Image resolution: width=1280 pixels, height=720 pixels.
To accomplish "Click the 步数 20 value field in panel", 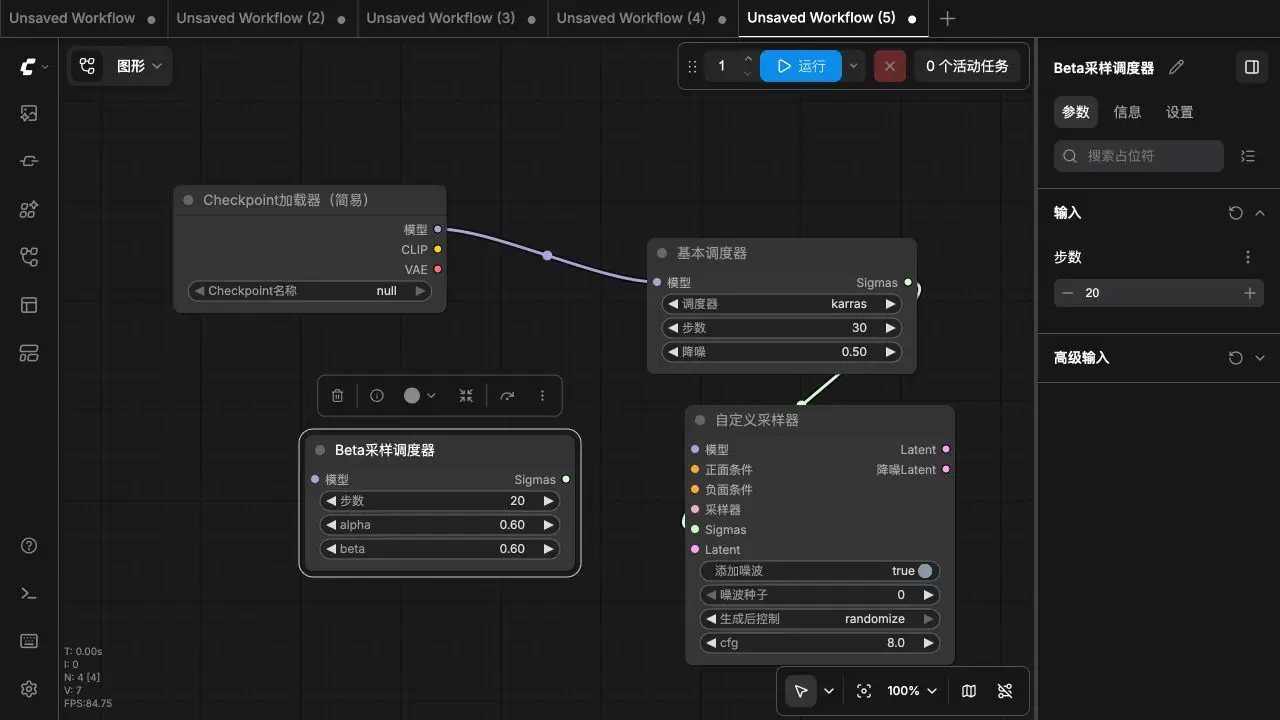I will click(1158, 293).
